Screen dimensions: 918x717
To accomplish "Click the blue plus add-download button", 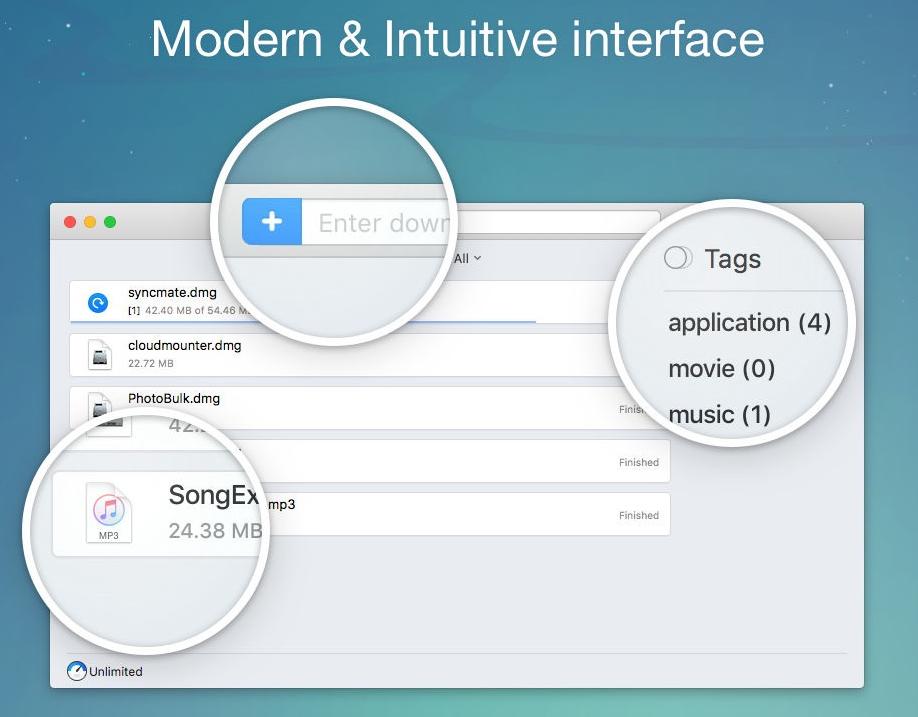I will (272, 221).
